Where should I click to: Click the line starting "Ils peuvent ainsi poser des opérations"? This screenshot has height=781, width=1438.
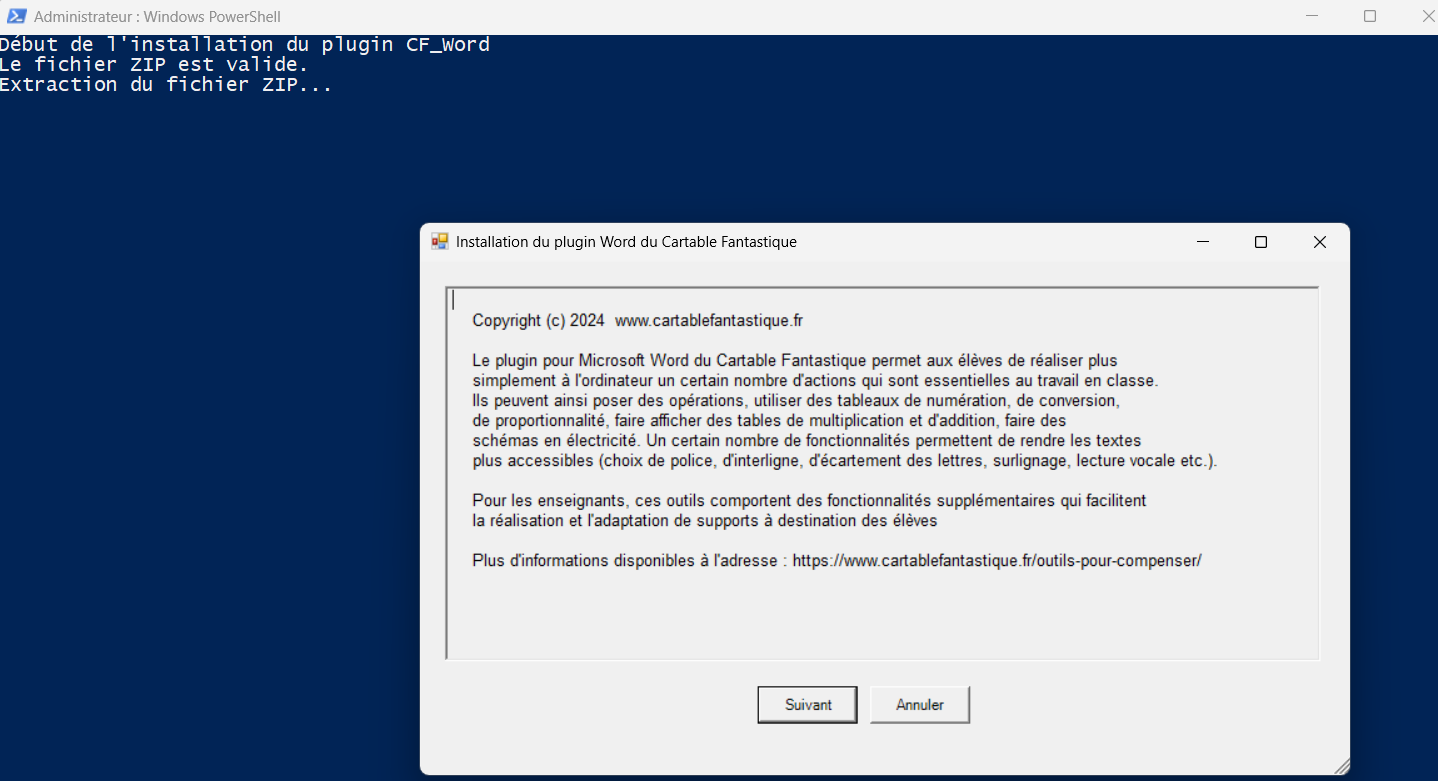point(796,401)
